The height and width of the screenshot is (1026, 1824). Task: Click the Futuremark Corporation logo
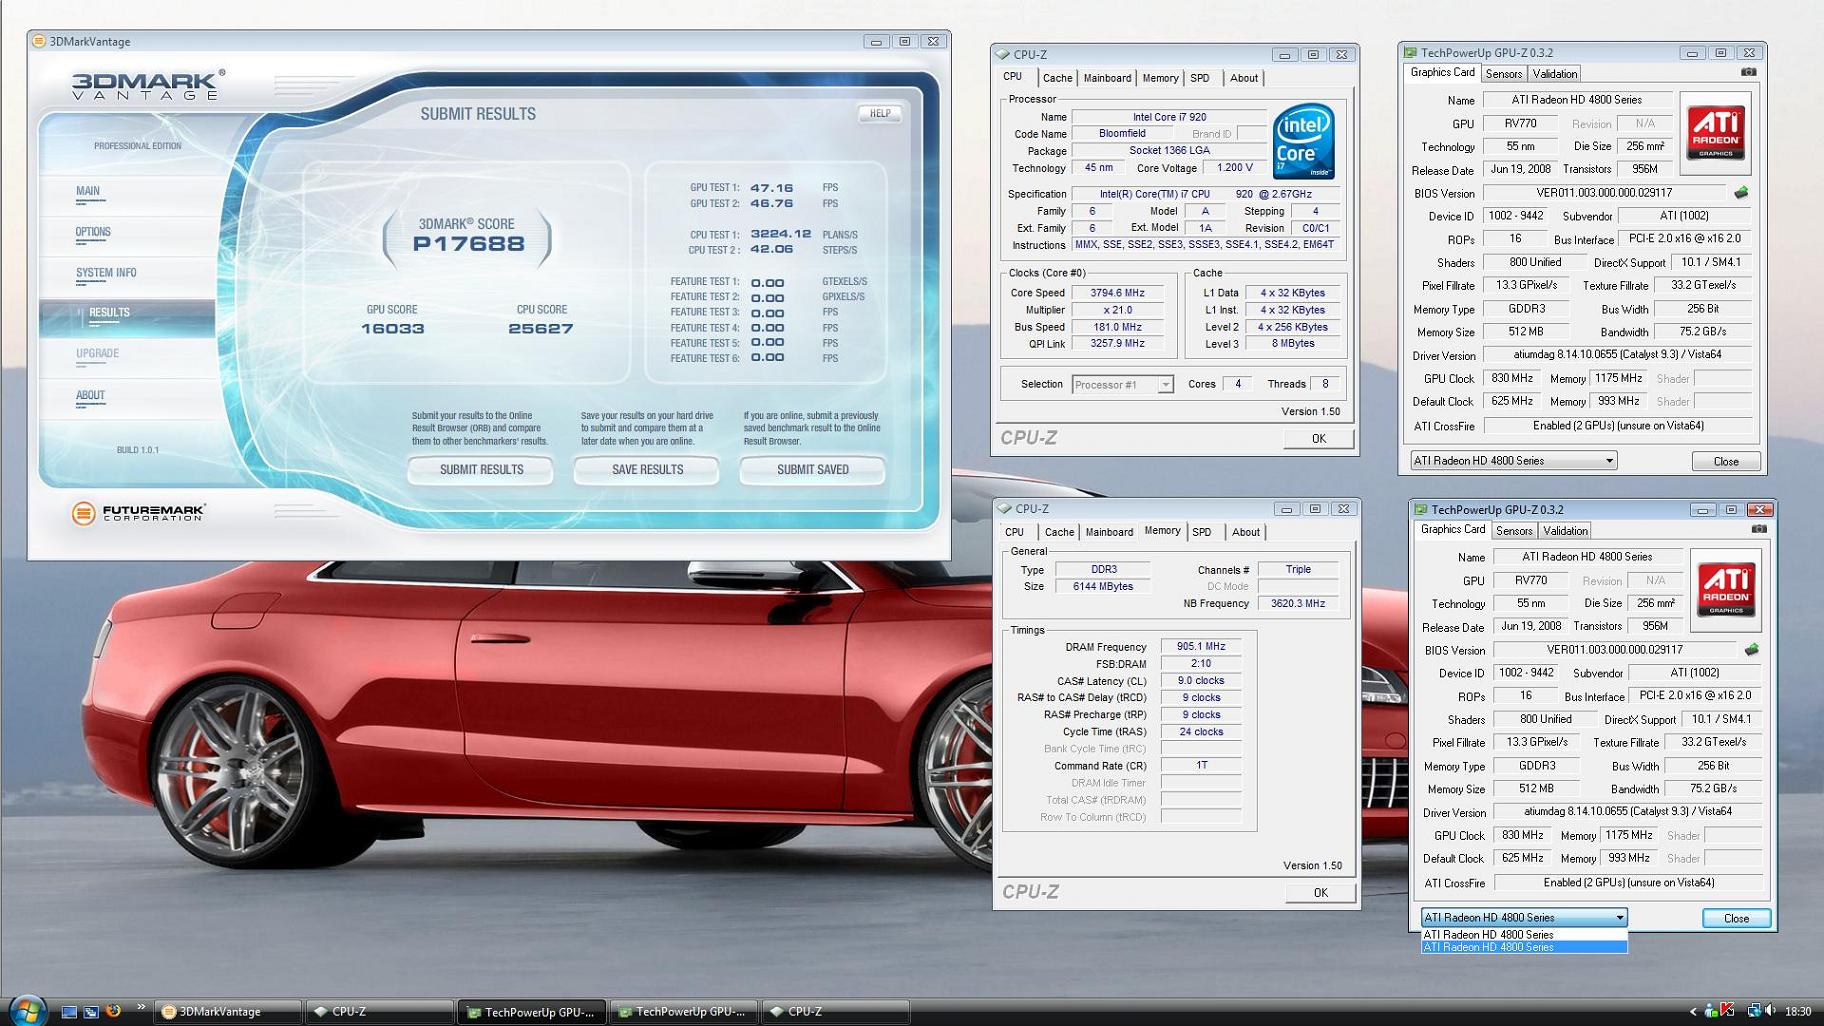139,513
